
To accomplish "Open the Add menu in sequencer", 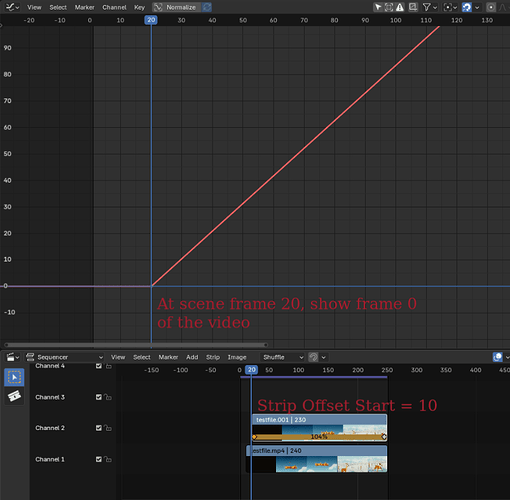I will coord(192,357).
